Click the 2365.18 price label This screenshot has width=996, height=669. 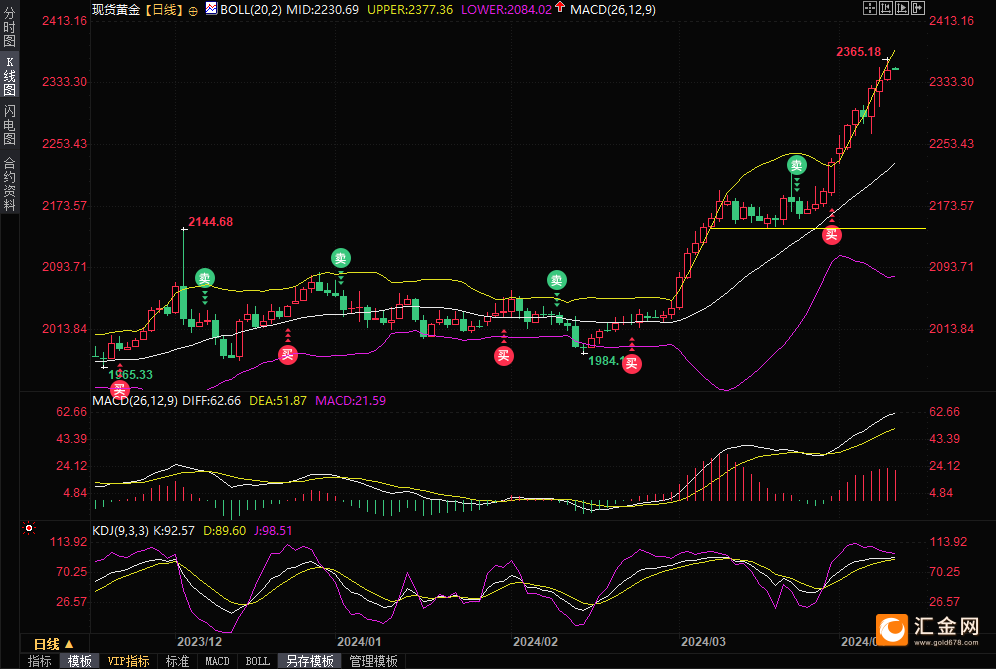pyautogui.click(x=857, y=51)
